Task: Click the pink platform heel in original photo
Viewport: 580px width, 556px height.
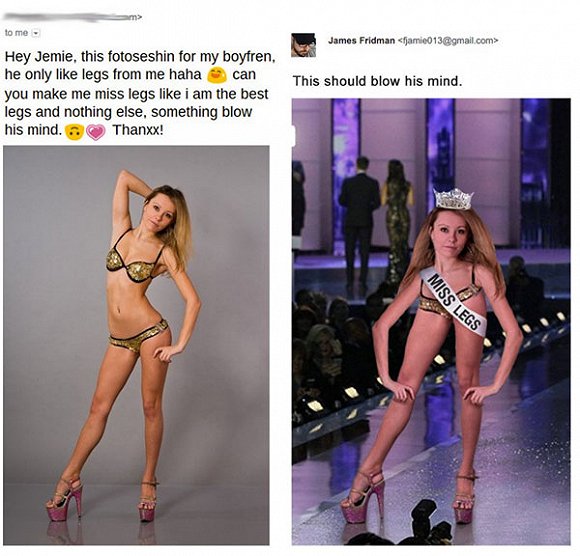Action: 64,500
